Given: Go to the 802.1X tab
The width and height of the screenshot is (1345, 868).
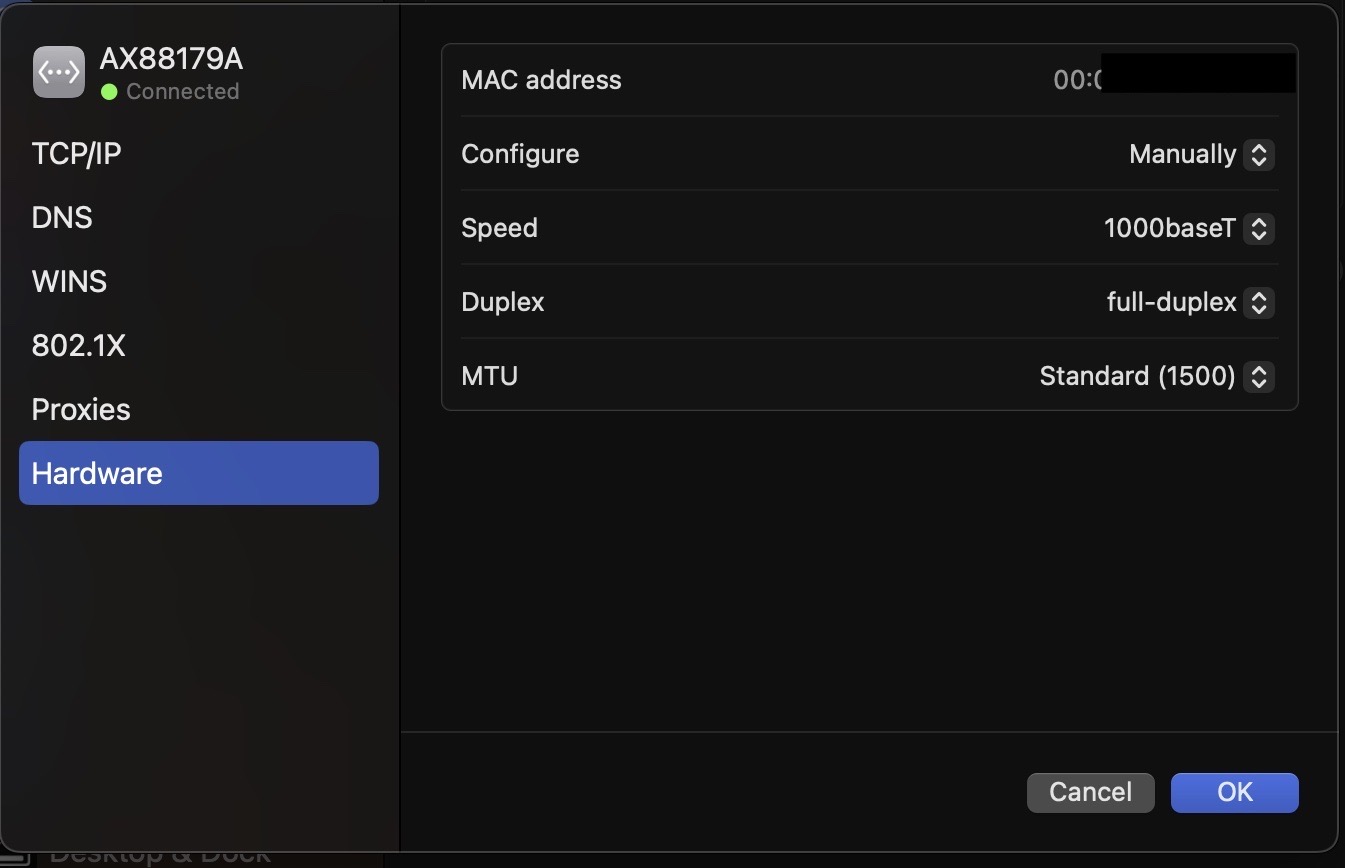Looking at the screenshot, I should pos(78,346).
